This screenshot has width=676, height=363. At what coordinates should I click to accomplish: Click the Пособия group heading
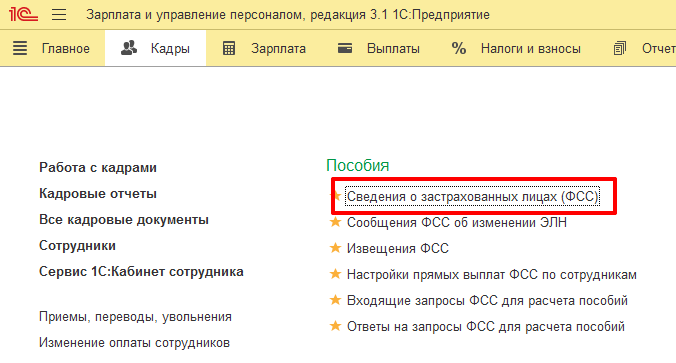pyautogui.click(x=358, y=165)
